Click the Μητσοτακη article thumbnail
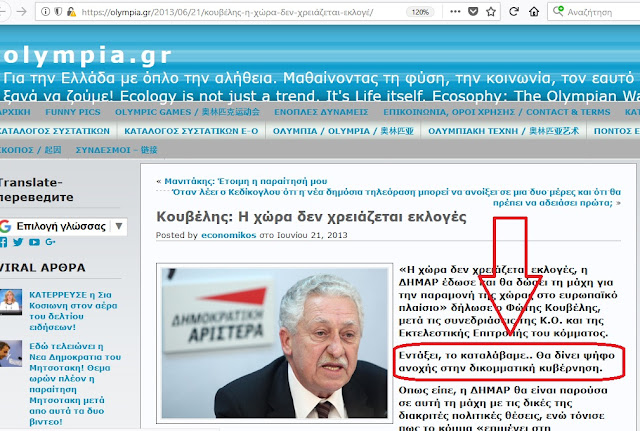The image size is (640, 431). [11, 353]
